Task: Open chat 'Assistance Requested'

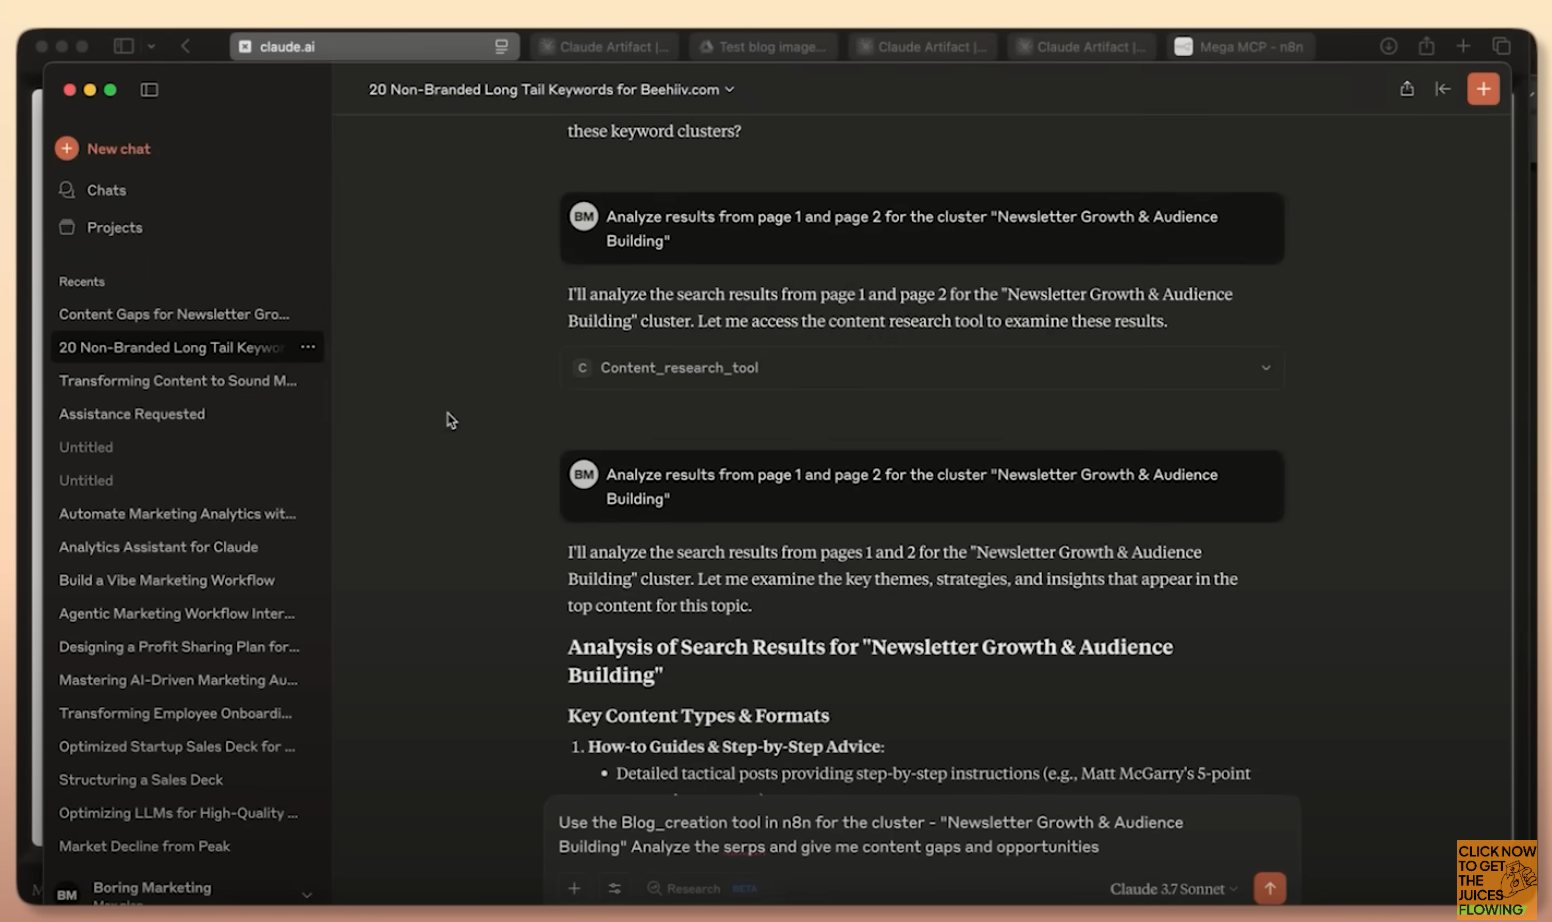Action: [x=132, y=414]
